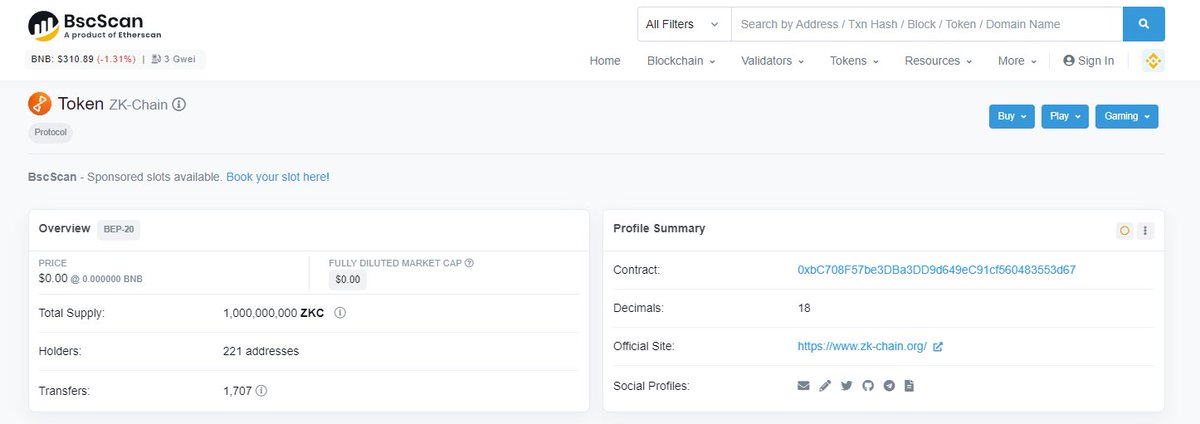Click the Book your slot here link
1200x424 pixels.
(x=276, y=177)
